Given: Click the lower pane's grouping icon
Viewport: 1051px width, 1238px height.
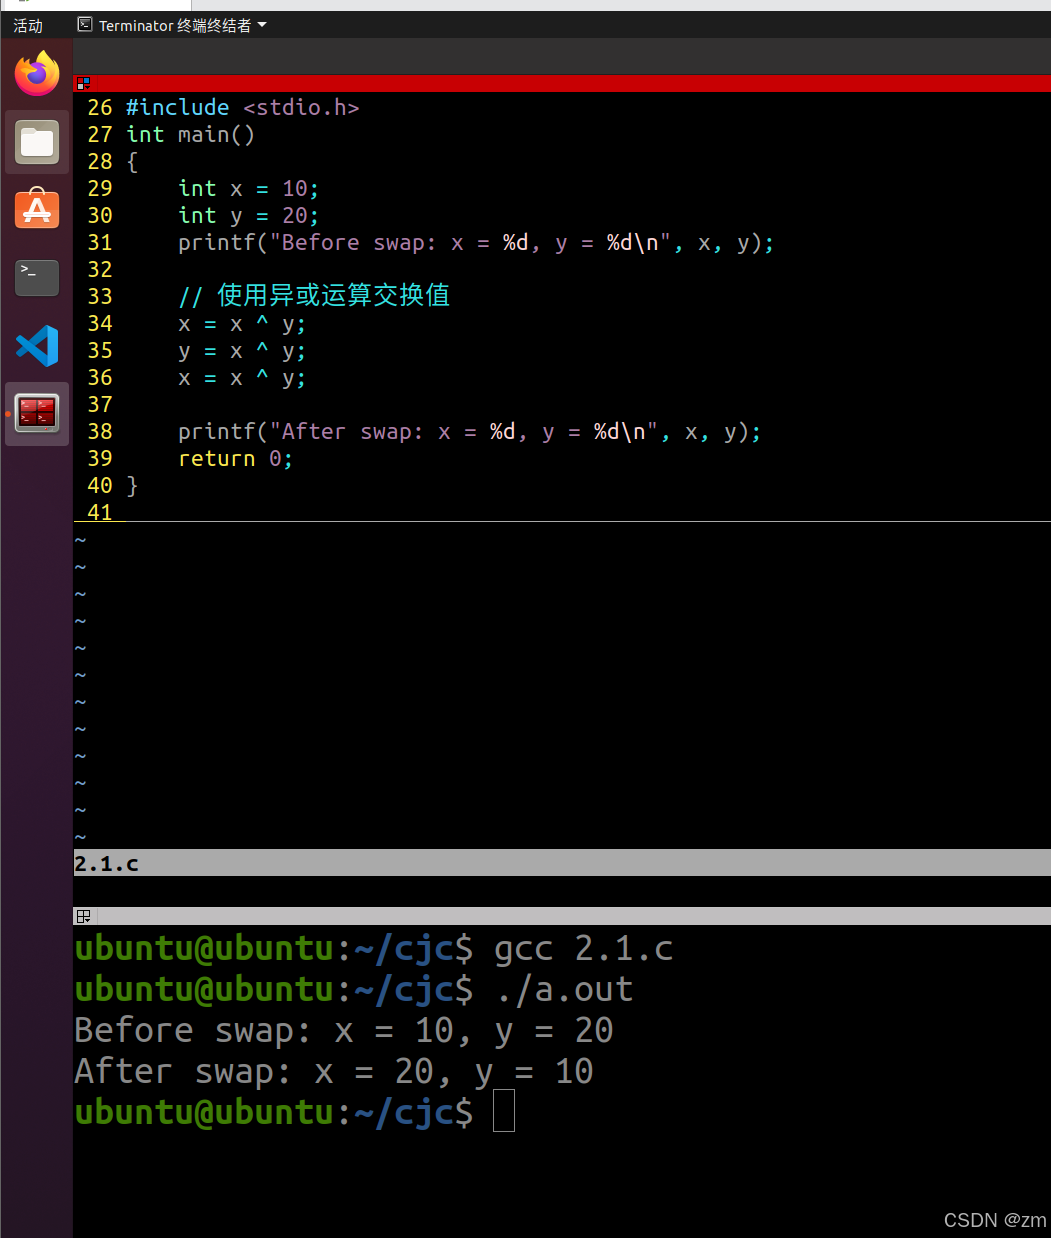Looking at the screenshot, I should 84,915.
